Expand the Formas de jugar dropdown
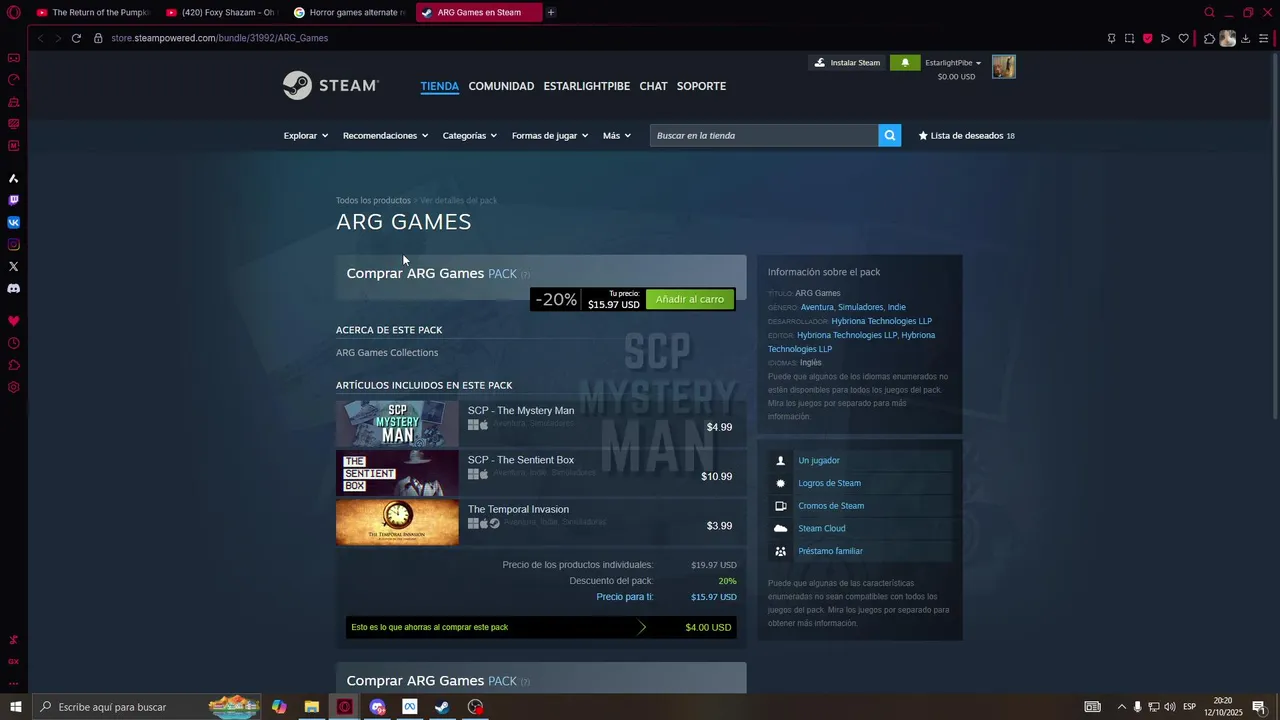 click(550, 135)
